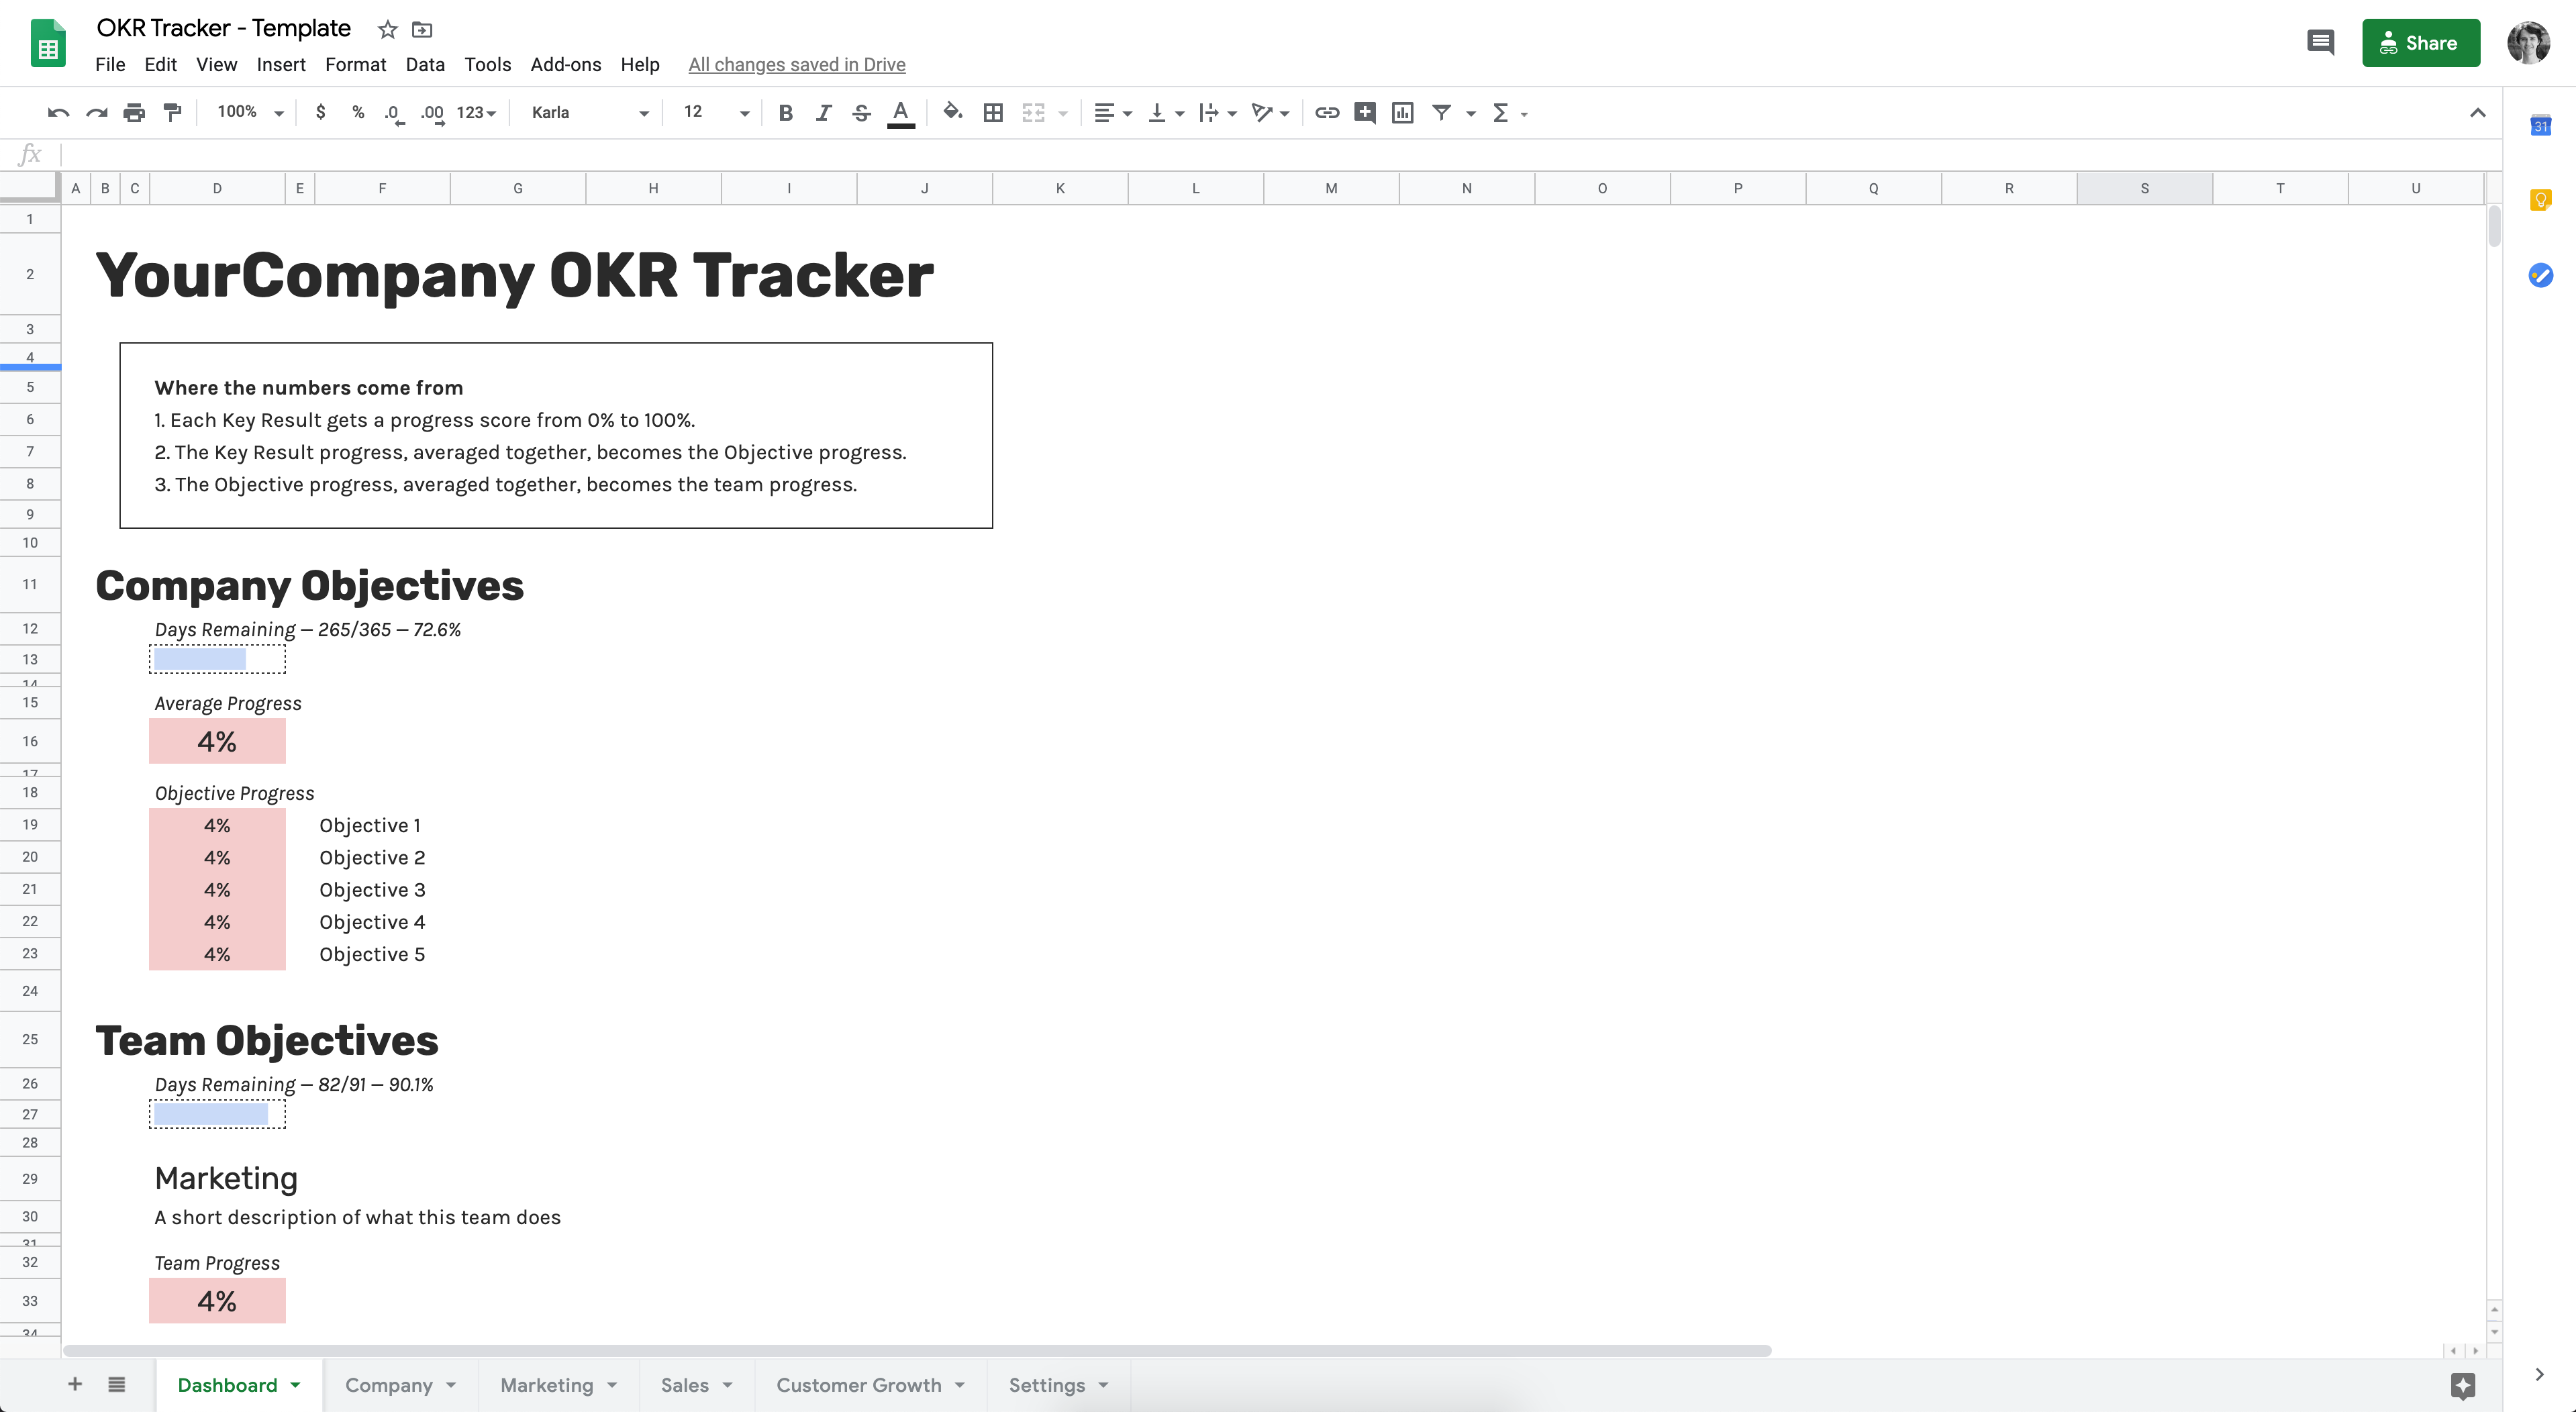2576x1412 pixels.
Task: Open the Karla font dropdown
Action: coord(590,113)
